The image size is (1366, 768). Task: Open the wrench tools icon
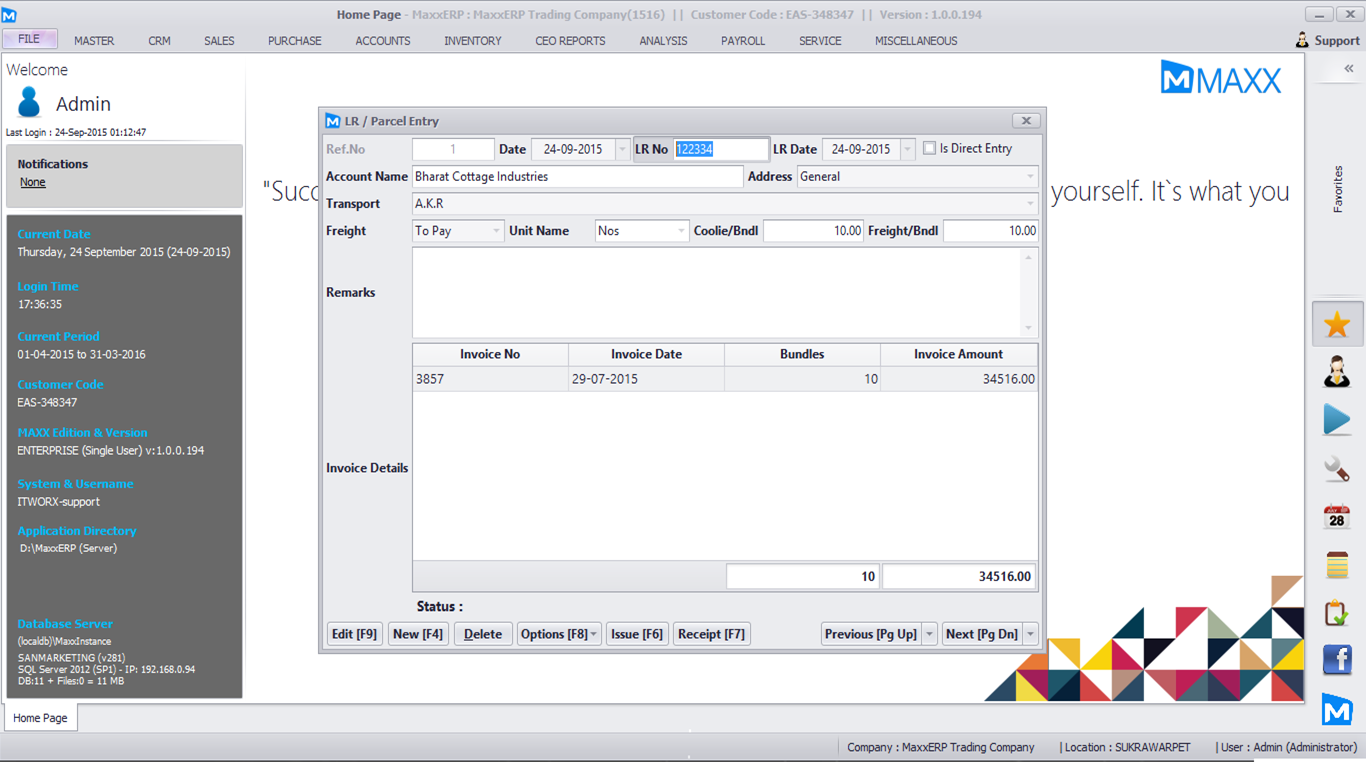point(1337,468)
